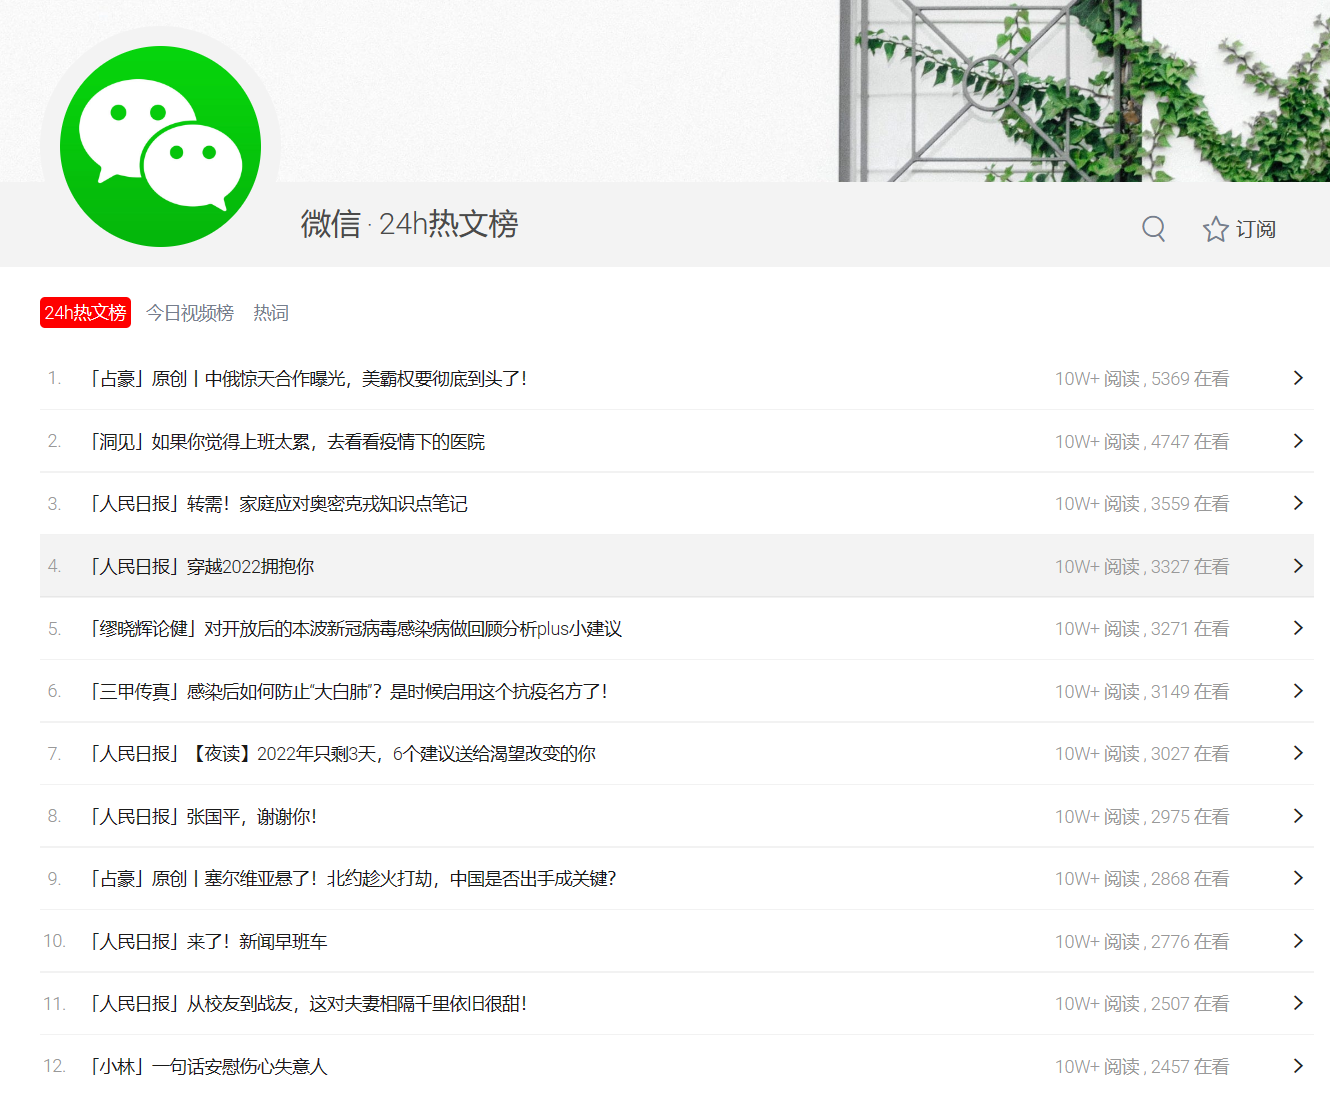Click stats text 10W+ 阅读, 3327 在看
The height and width of the screenshot is (1094, 1330).
pyautogui.click(x=1142, y=567)
